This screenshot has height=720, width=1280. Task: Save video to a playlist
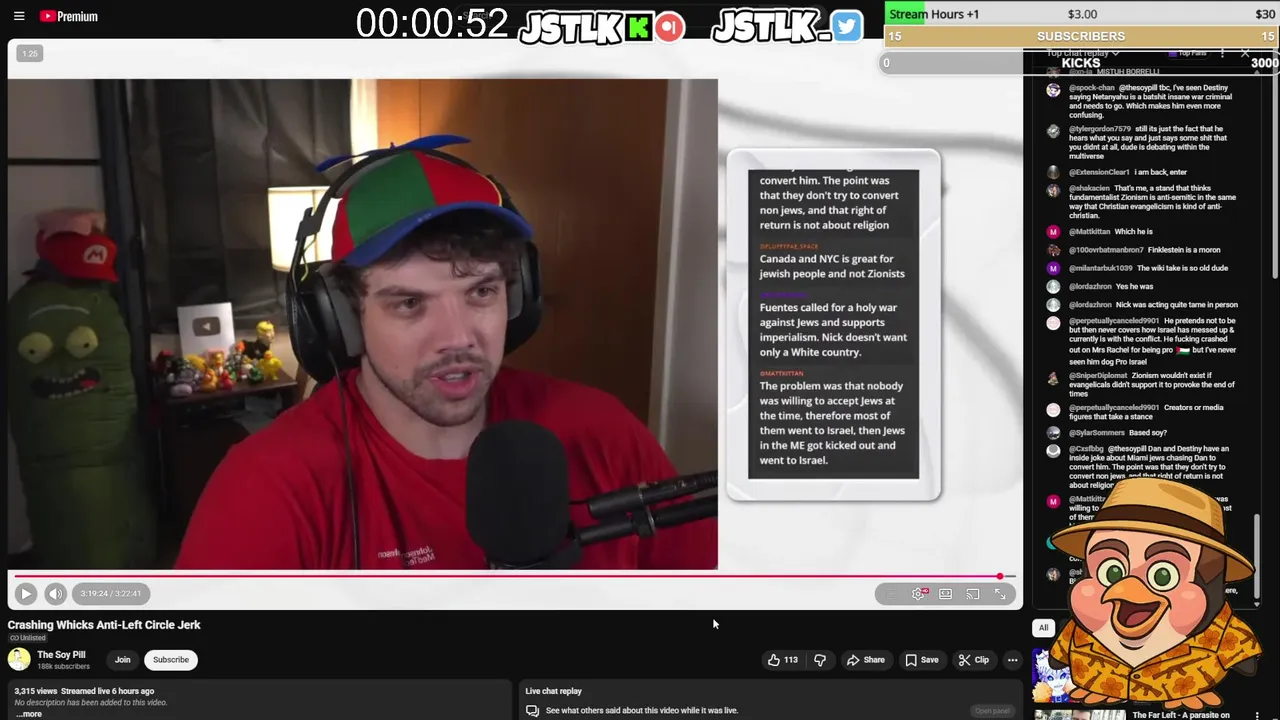pyautogui.click(x=921, y=660)
